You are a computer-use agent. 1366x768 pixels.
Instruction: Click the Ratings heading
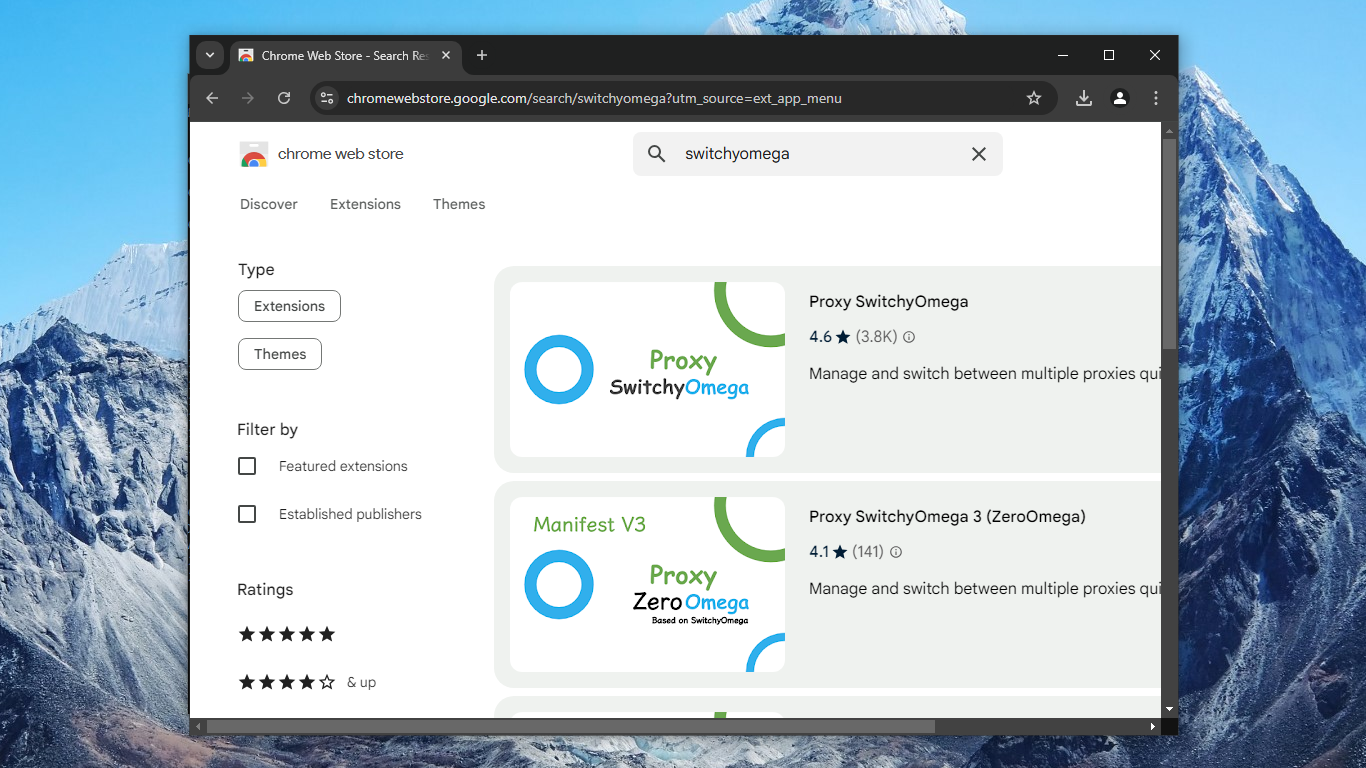[265, 590]
